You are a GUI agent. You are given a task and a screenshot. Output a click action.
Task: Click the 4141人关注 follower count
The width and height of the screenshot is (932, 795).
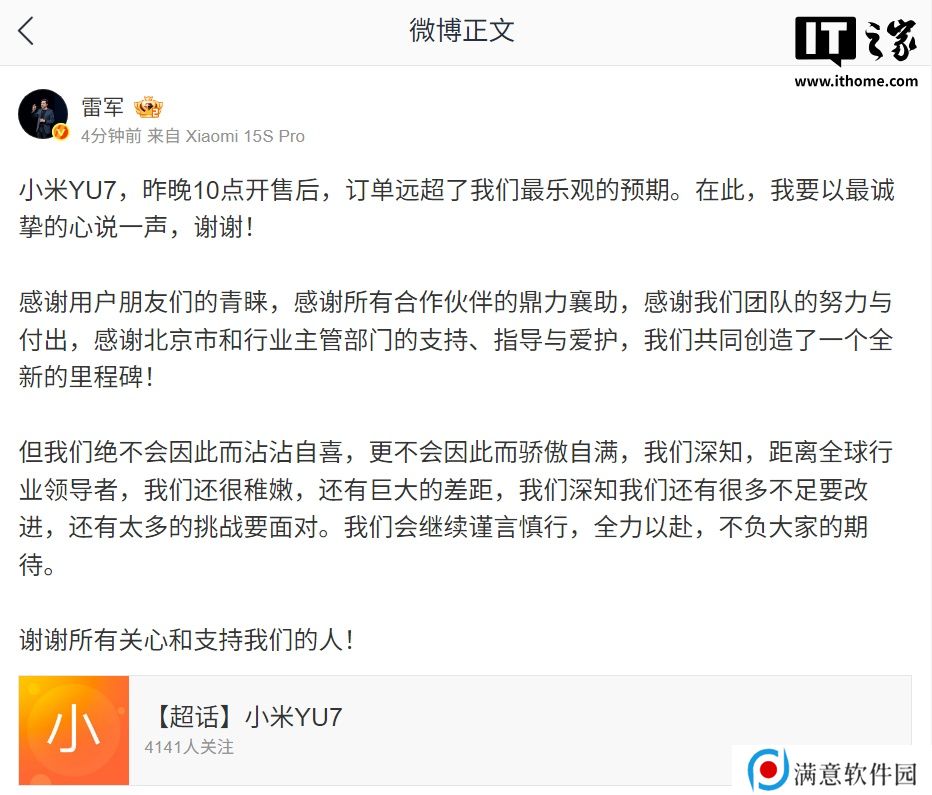tap(189, 747)
